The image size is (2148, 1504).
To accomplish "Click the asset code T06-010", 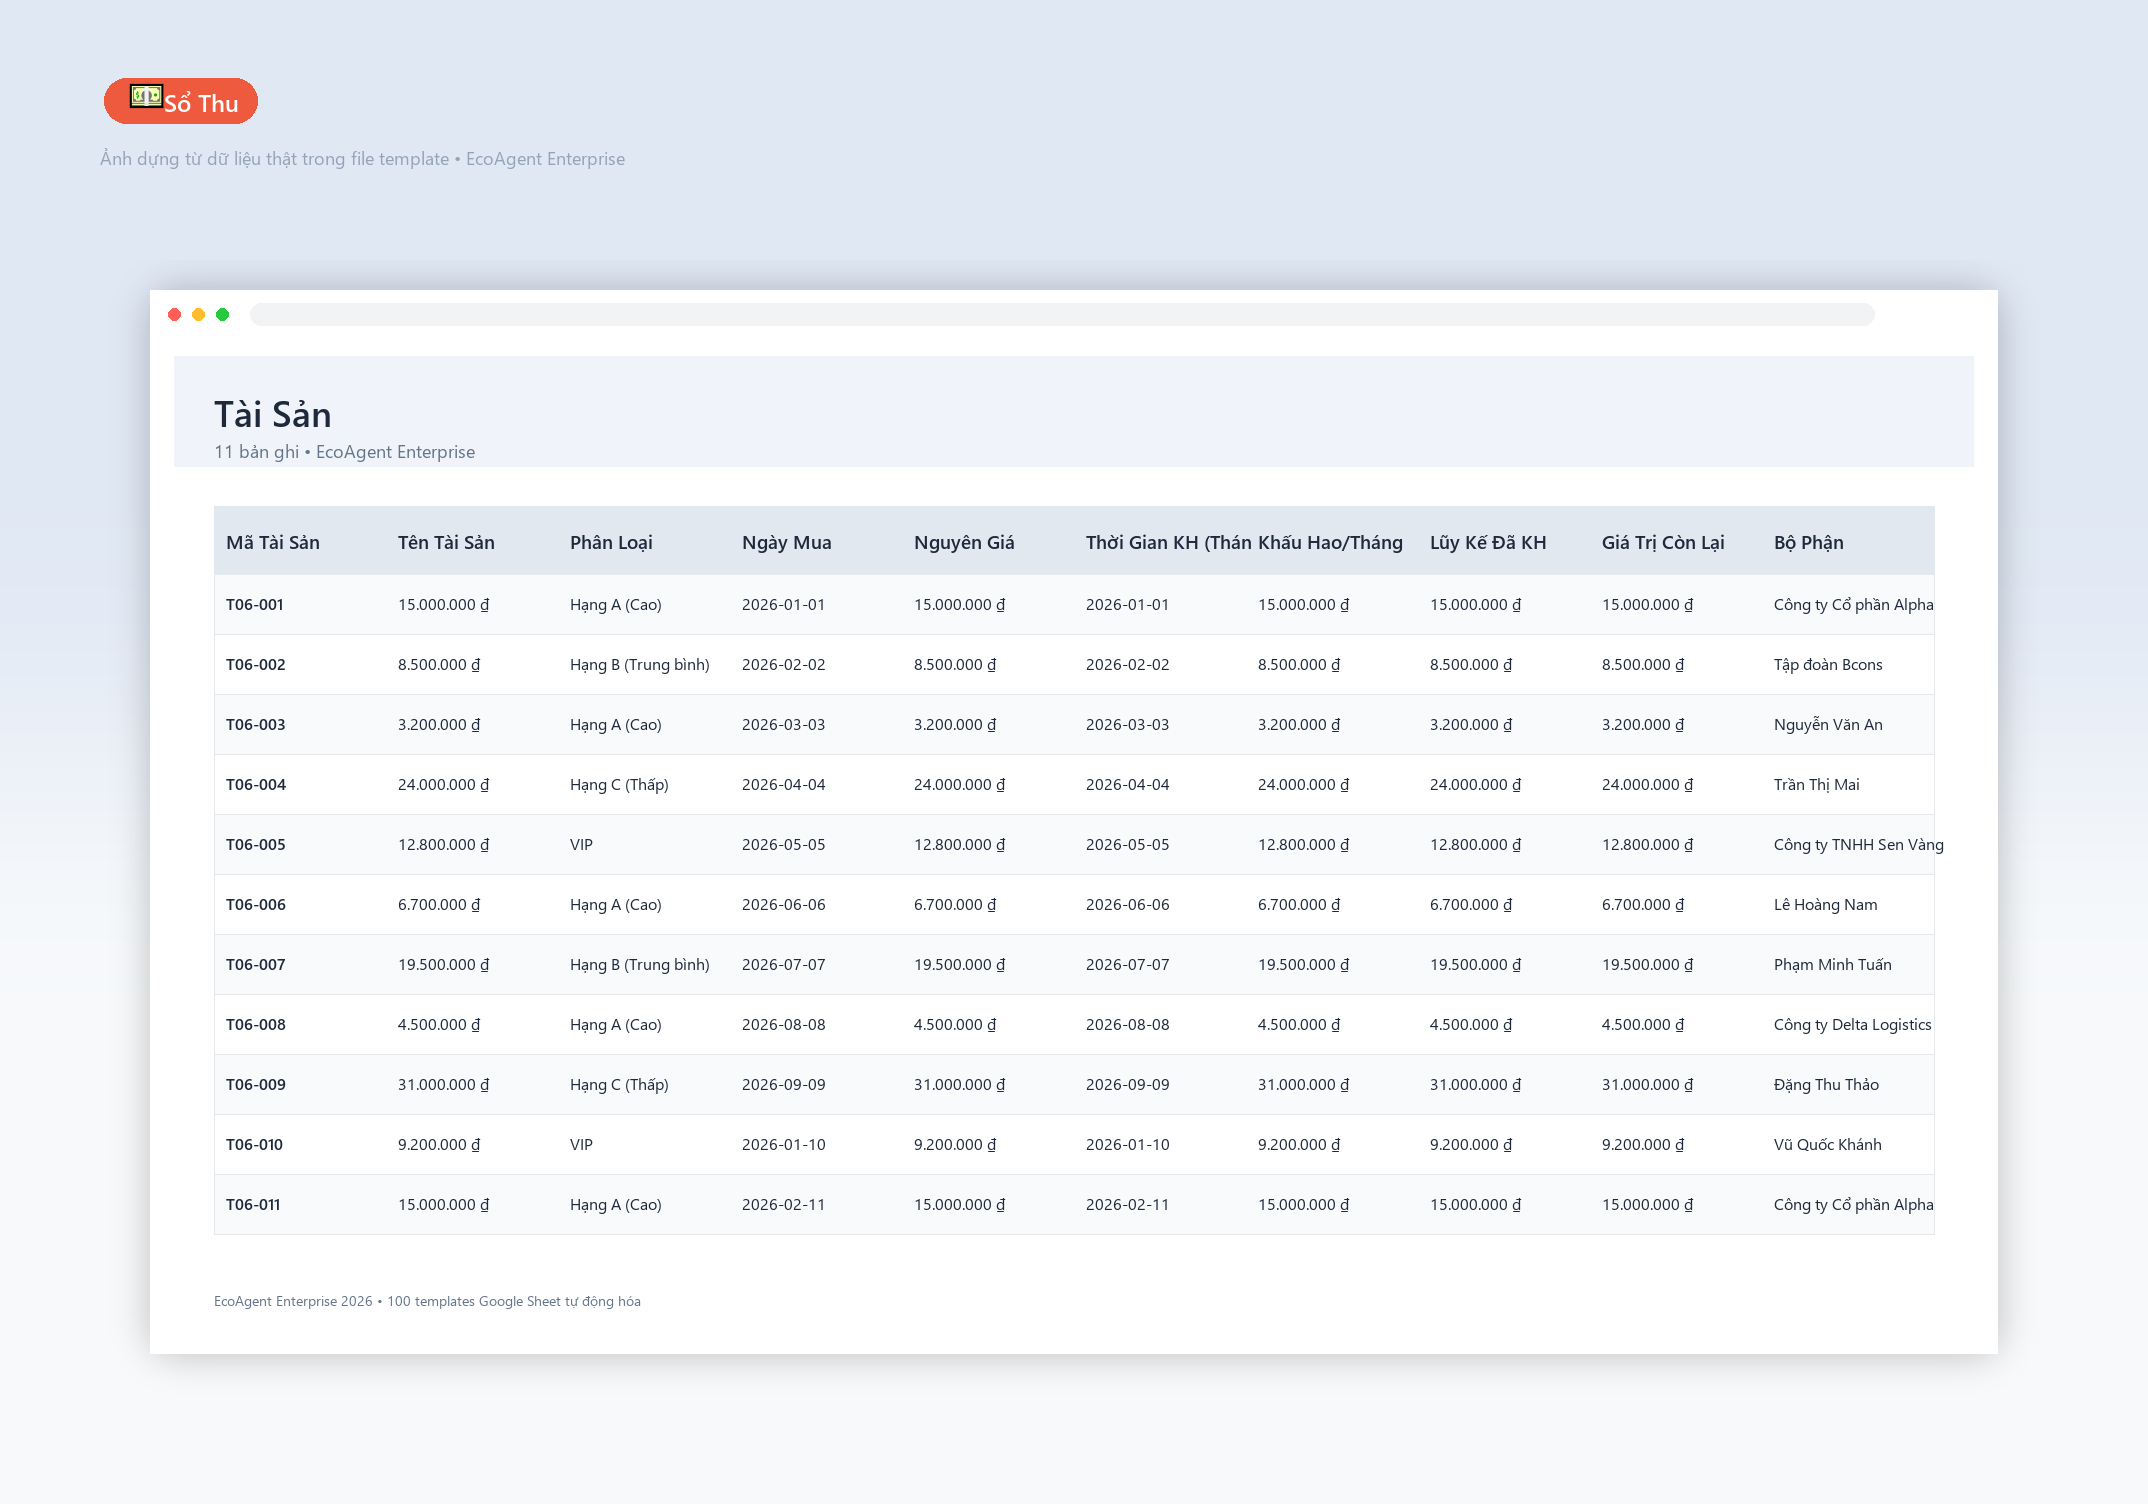I will click(255, 1145).
